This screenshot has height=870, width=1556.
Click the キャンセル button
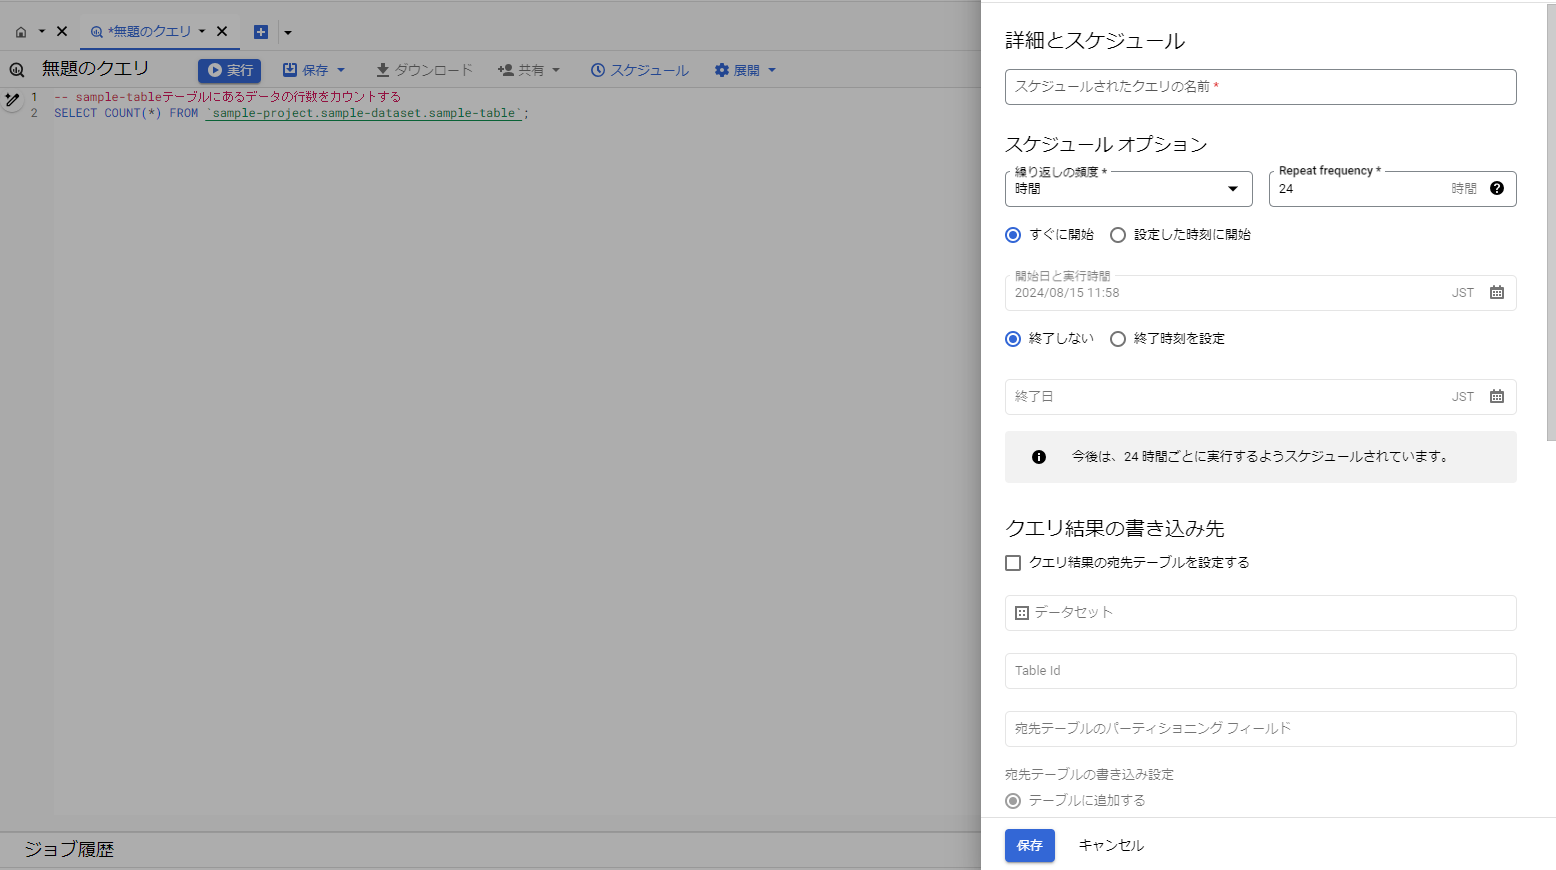1111,846
